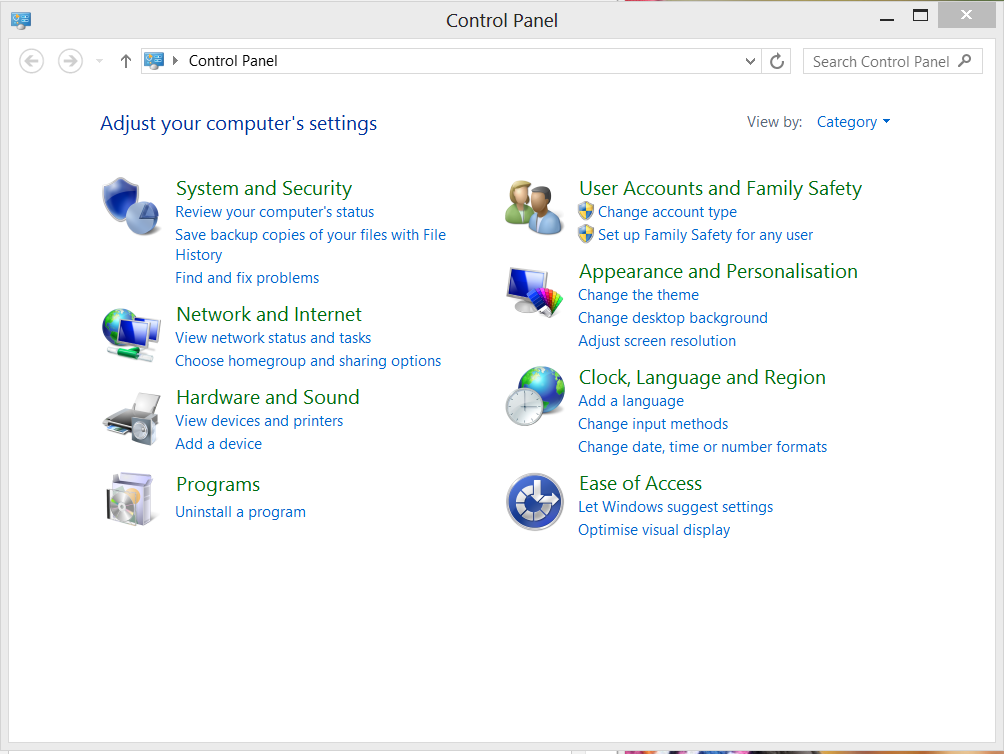Screen dimensions: 1004x754
Task: Maximize the Control Panel window
Action: point(920,15)
